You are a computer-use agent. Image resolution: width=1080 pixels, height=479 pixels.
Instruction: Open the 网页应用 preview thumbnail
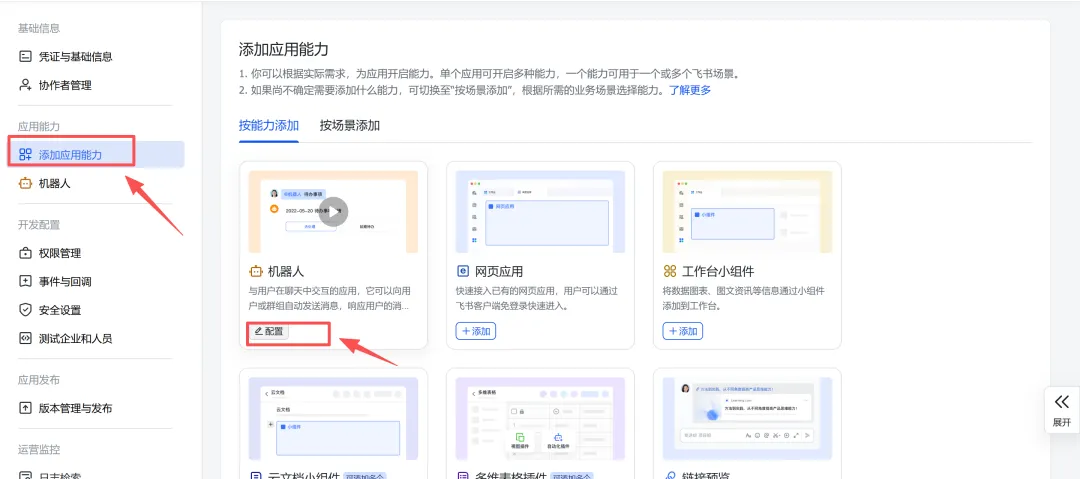540,212
